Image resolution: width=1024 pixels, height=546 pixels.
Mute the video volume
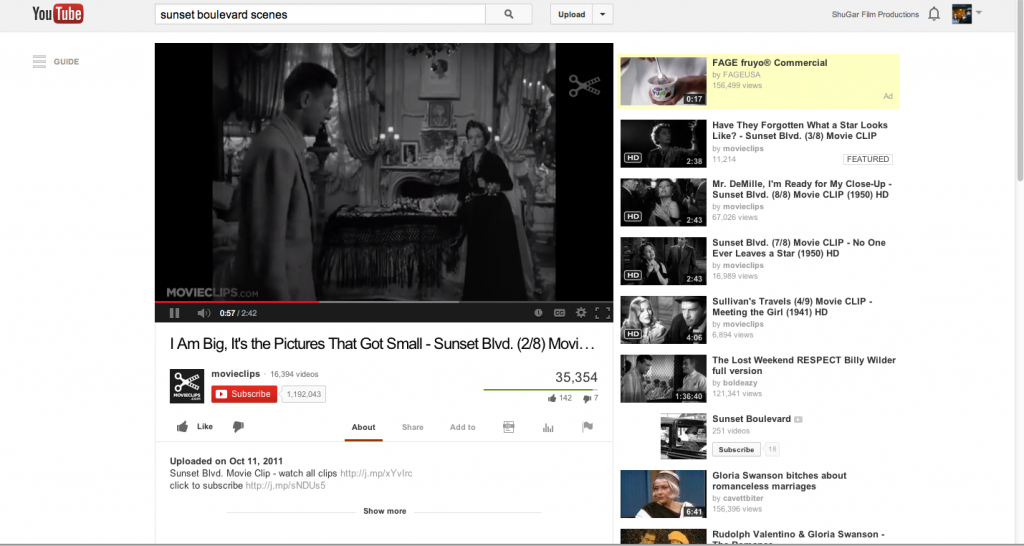pyautogui.click(x=204, y=313)
